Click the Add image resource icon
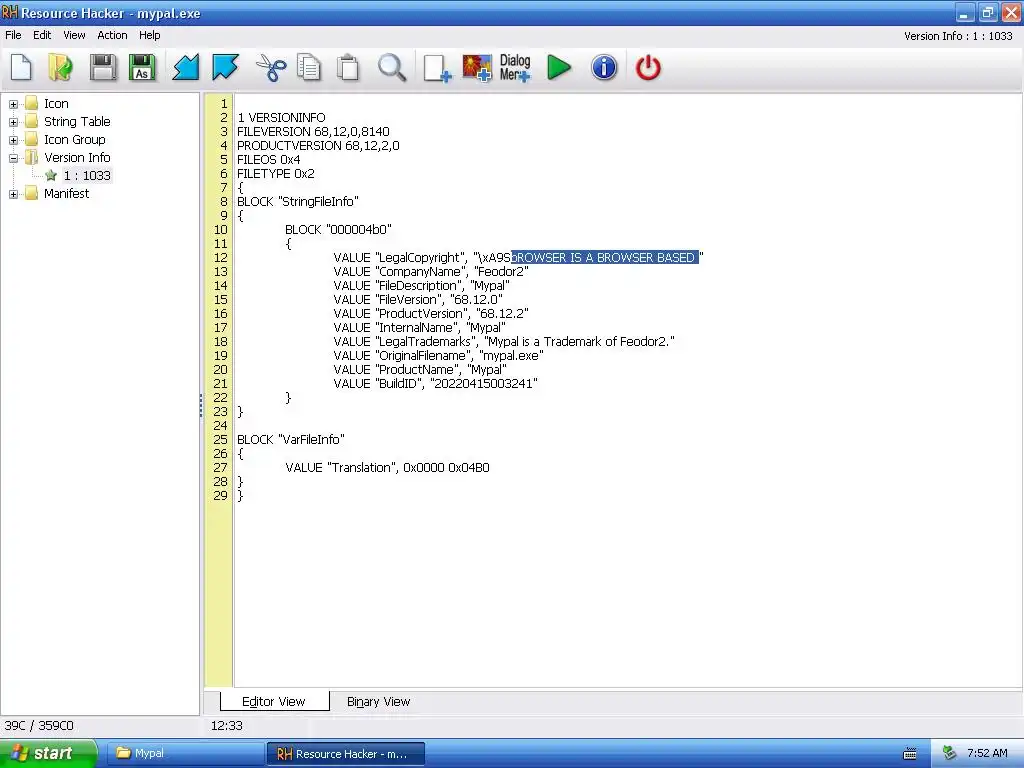This screenshot has height=768, width=1024. click(477, 67)
